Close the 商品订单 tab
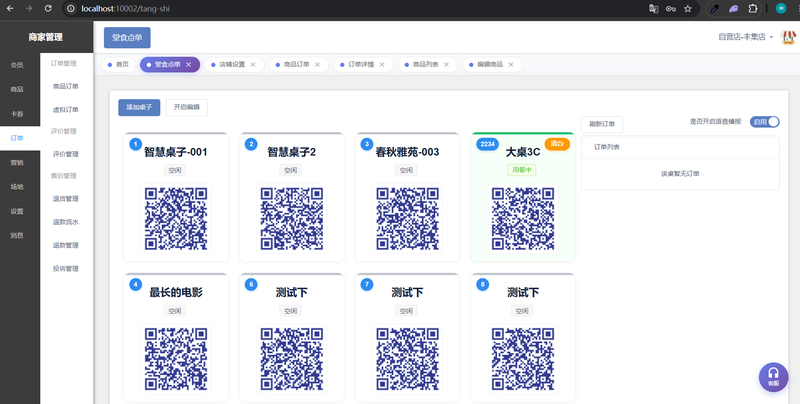This screenshot has height=404, width=800. tap(317, 65)
